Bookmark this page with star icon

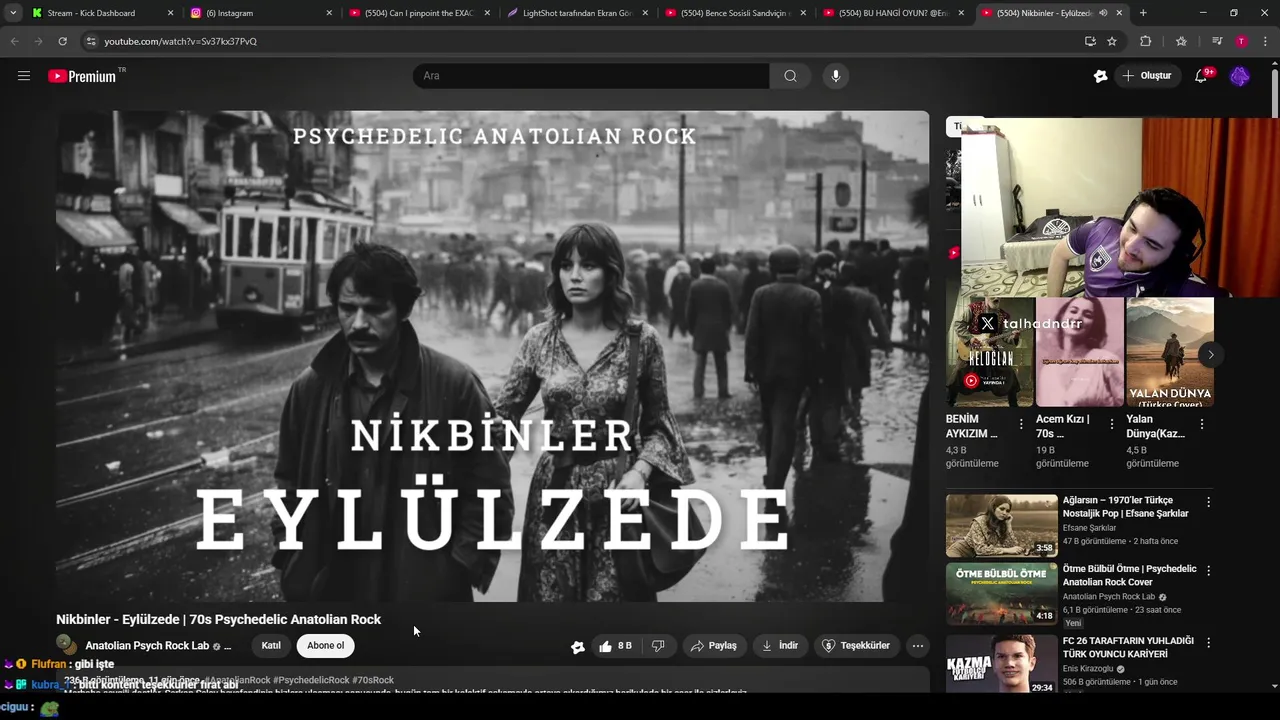(1112, 41)
